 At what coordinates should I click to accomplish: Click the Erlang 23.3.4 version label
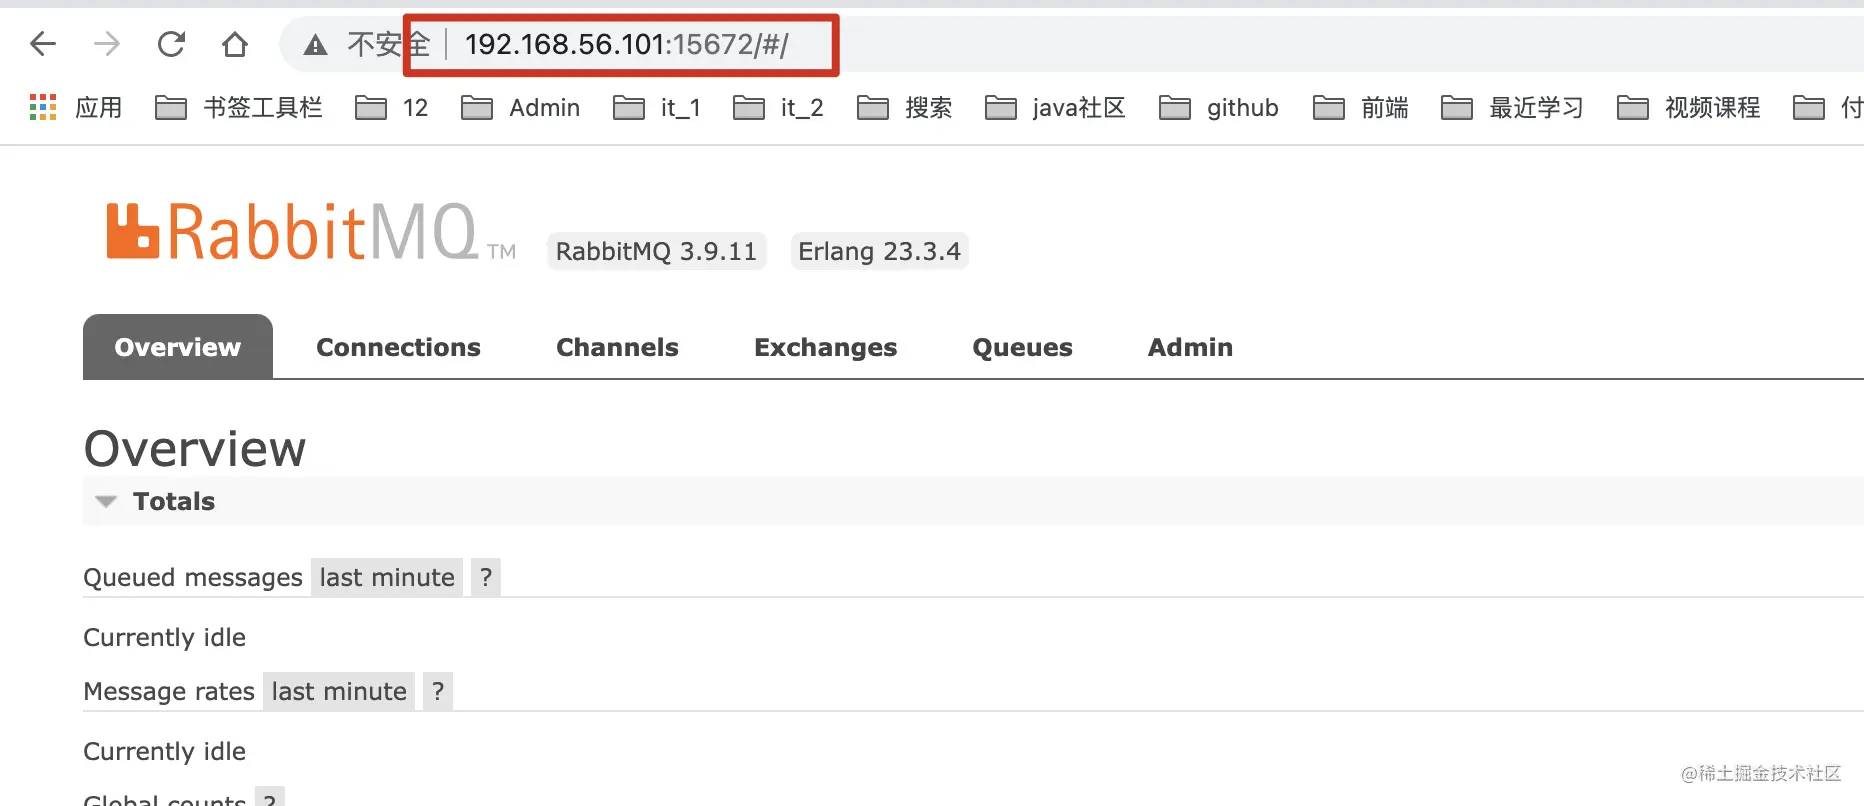point(879,251)
